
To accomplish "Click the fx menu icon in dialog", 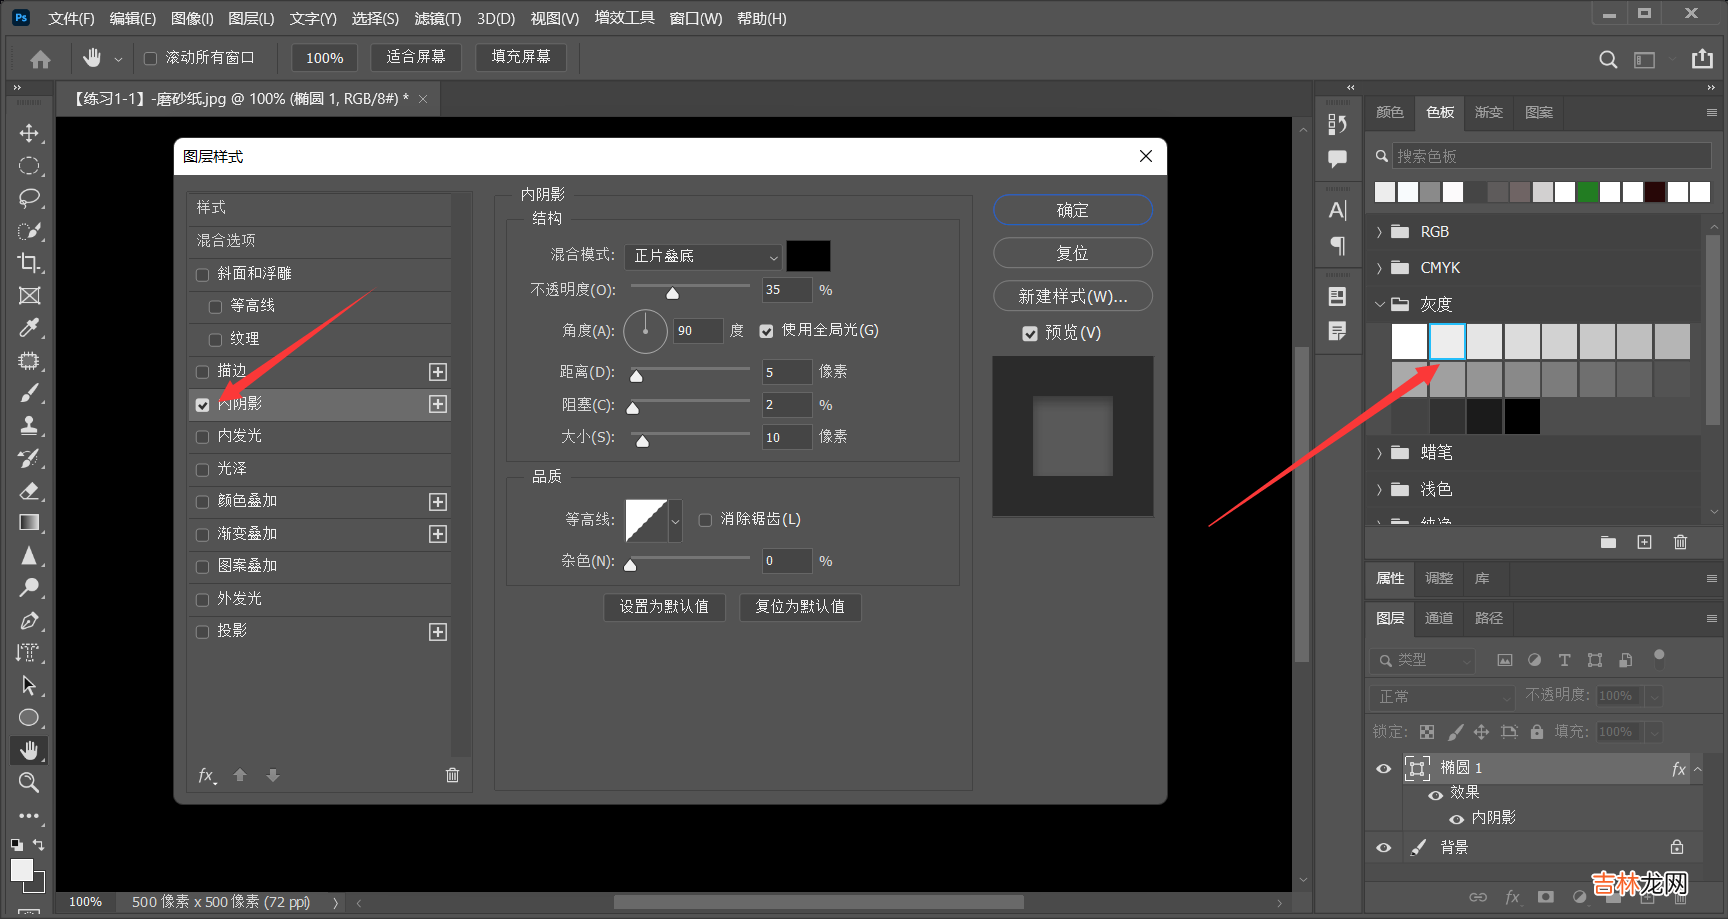I will [x=207, y=775].
